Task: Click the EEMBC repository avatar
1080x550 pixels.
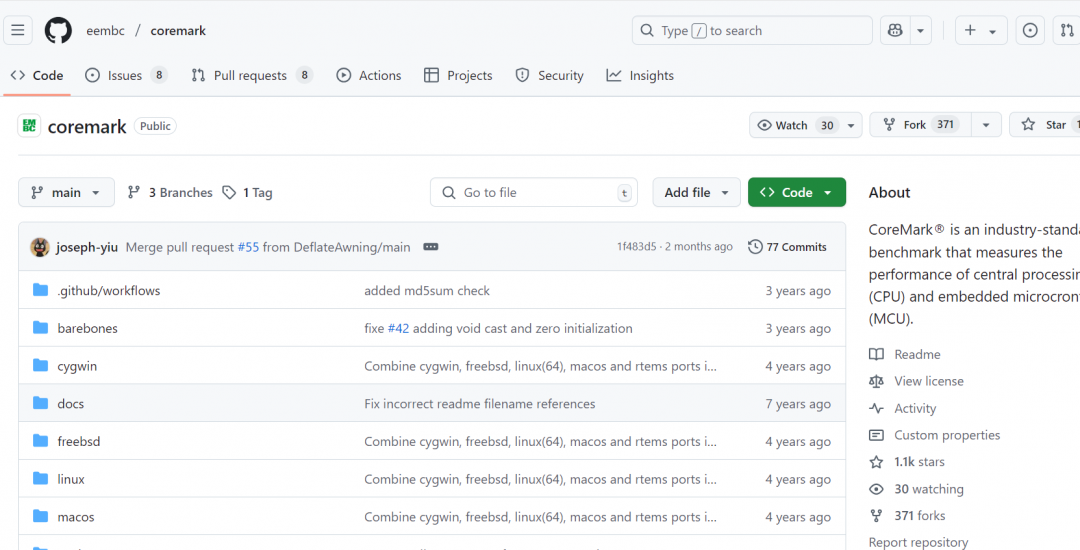Action: point(29,126)
